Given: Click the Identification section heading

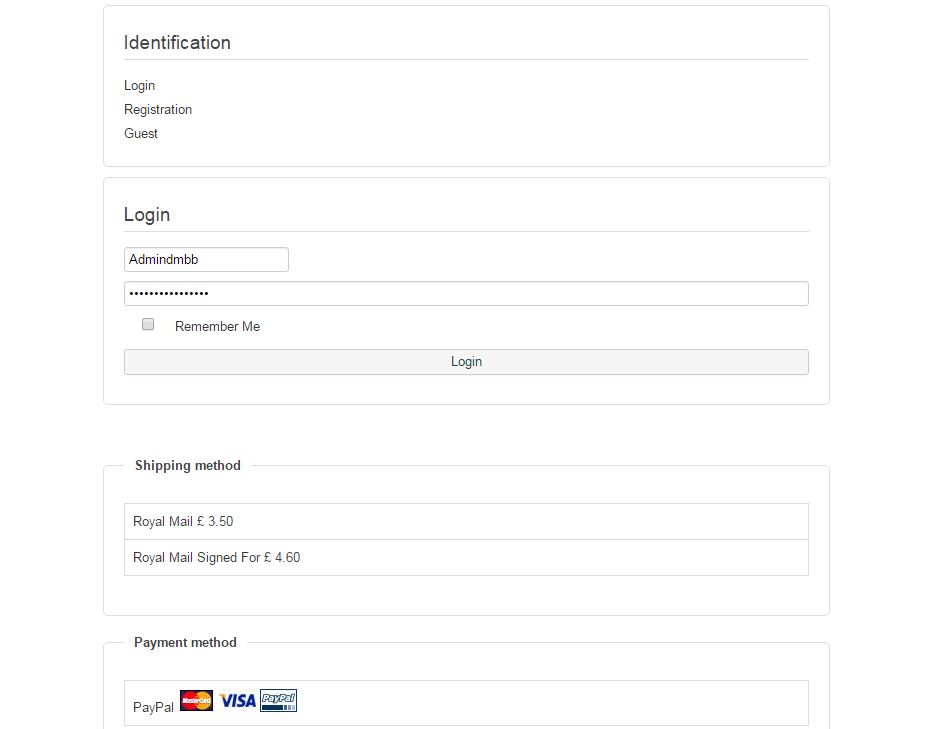Looking at the screenshot, I should tap(177, 43).
